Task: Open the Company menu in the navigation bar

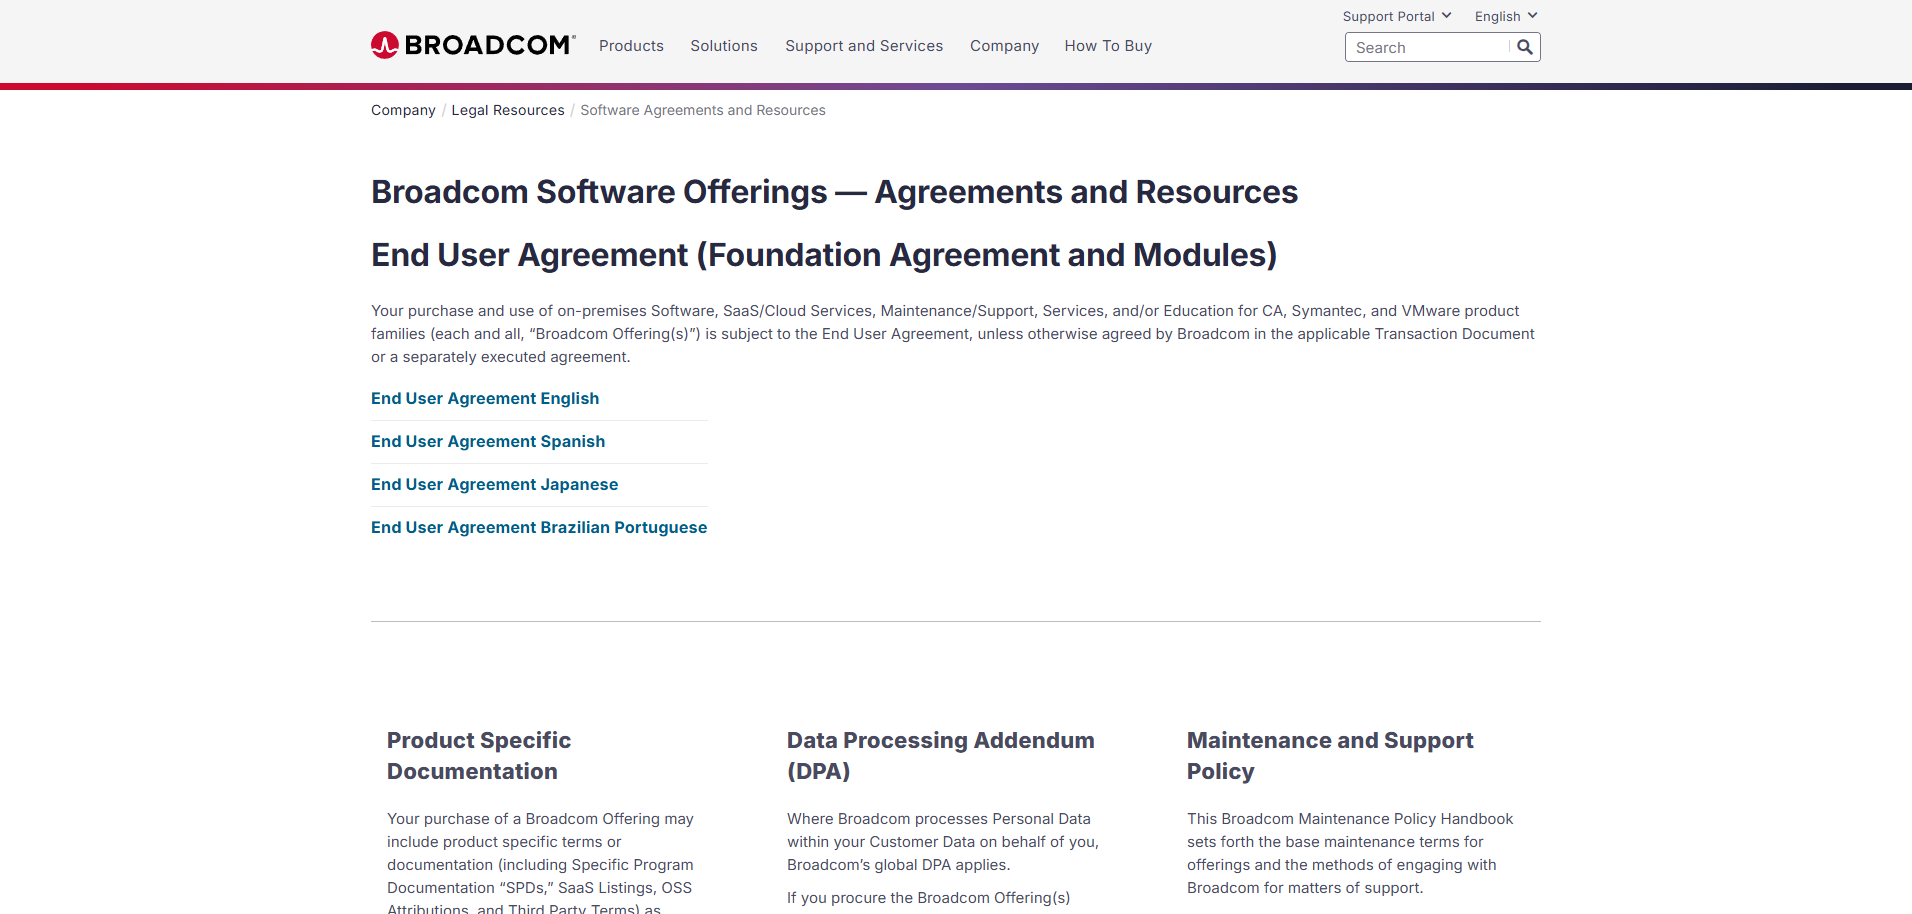Action: pyautogui.click(x=1004, y=46)
